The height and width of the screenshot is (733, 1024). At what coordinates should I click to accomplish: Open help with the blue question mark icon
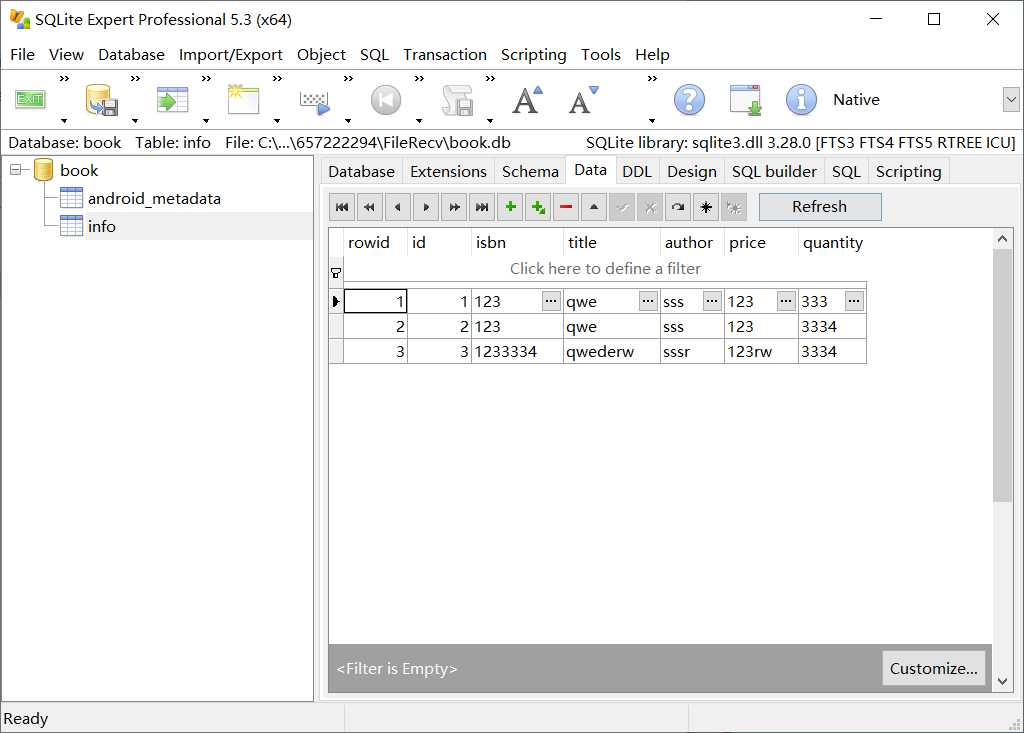[689, 100]
